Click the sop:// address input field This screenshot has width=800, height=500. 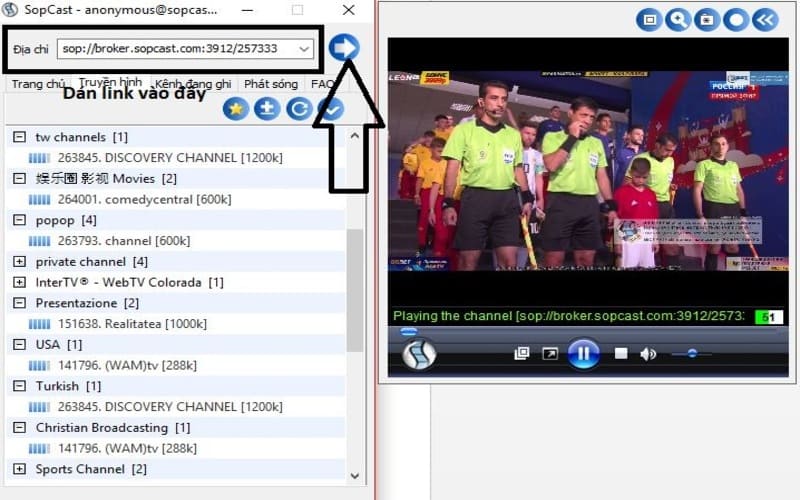175,48
